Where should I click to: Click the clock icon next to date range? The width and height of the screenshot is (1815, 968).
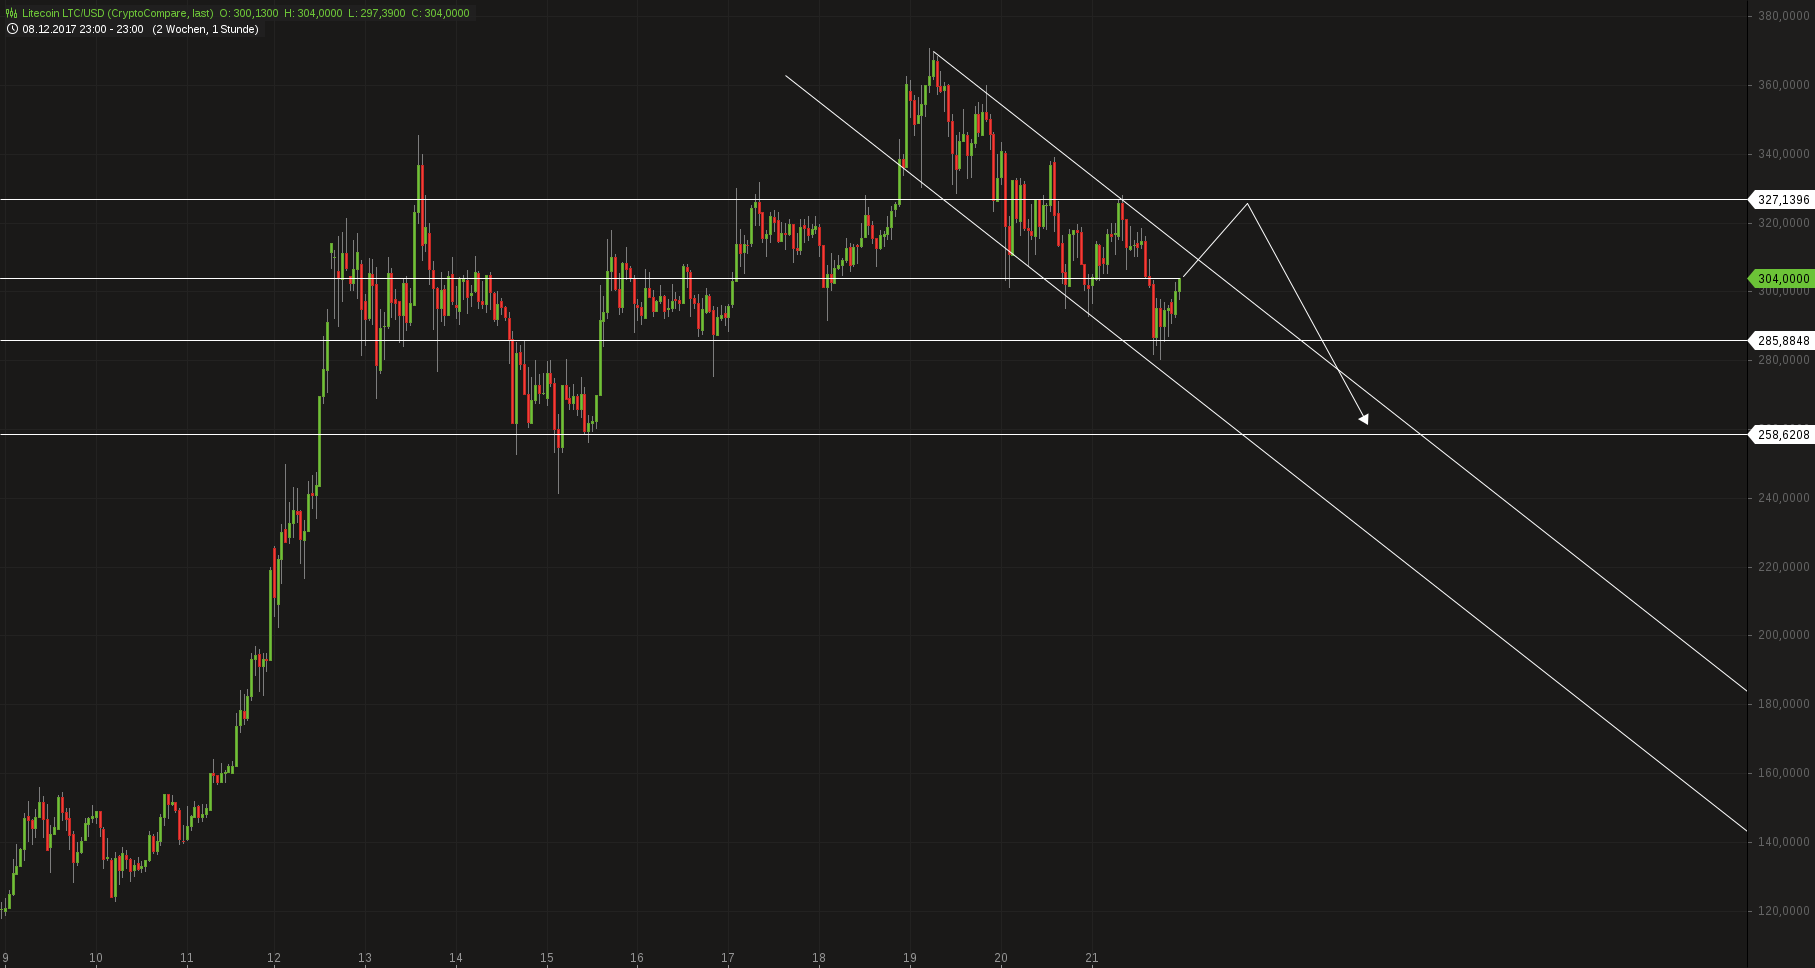(x=11, y=29)
